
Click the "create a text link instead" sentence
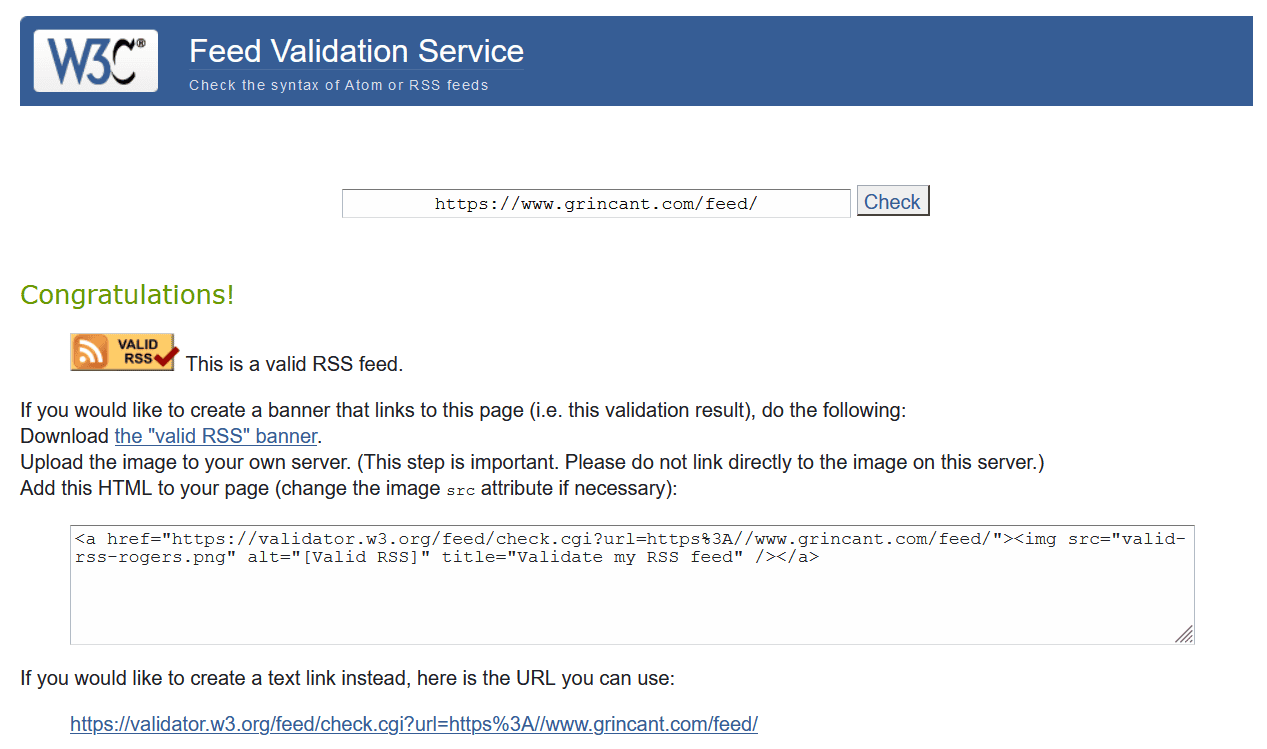tap(347, 678)
